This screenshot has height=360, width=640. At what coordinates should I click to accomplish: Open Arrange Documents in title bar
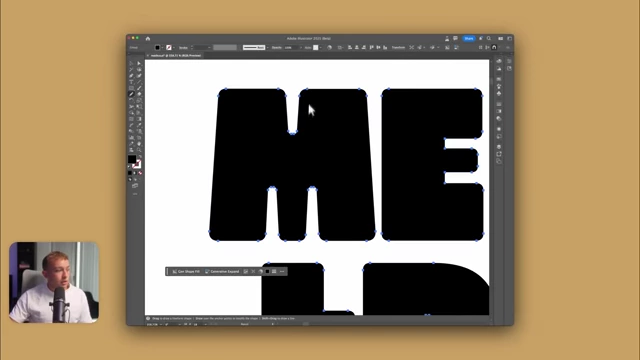click(x=500, y=38)
